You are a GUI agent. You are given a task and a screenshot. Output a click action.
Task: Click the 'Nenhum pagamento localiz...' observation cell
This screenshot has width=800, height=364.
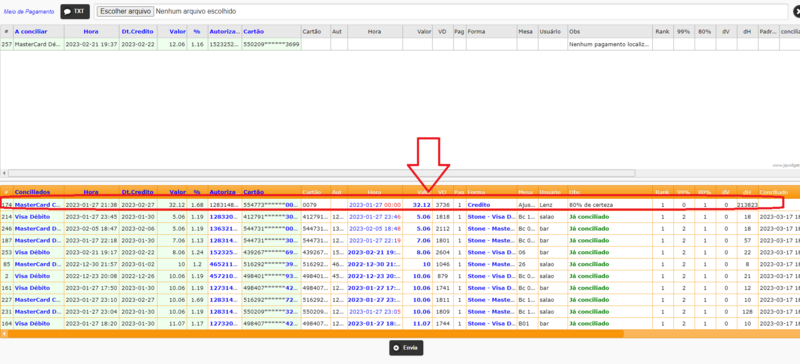[609, 44]
